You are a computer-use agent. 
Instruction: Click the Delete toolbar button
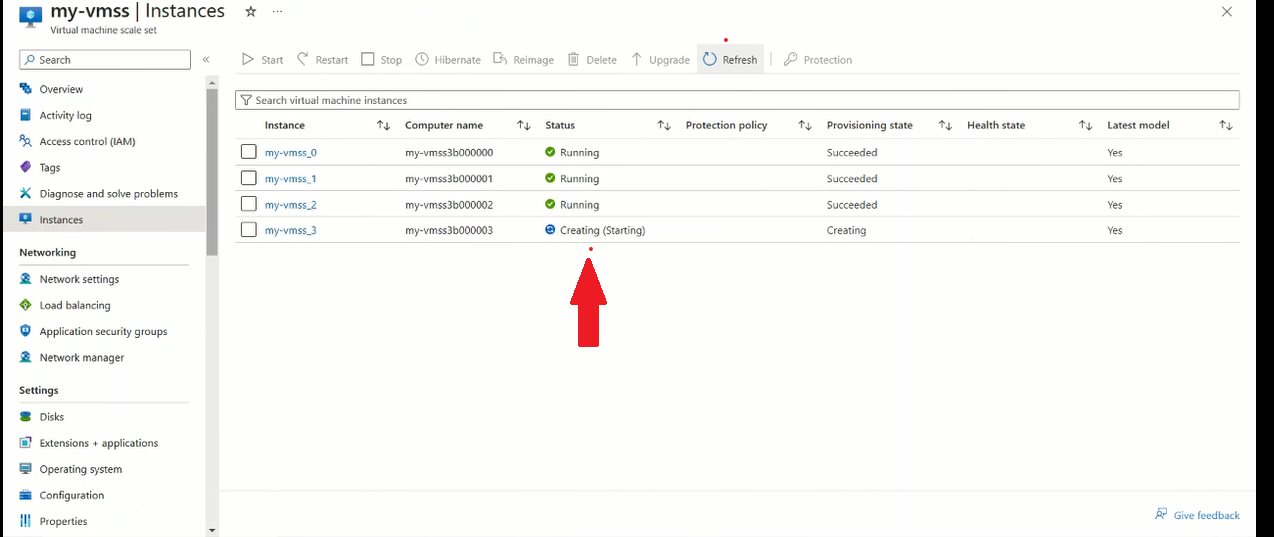coord(592,60)
